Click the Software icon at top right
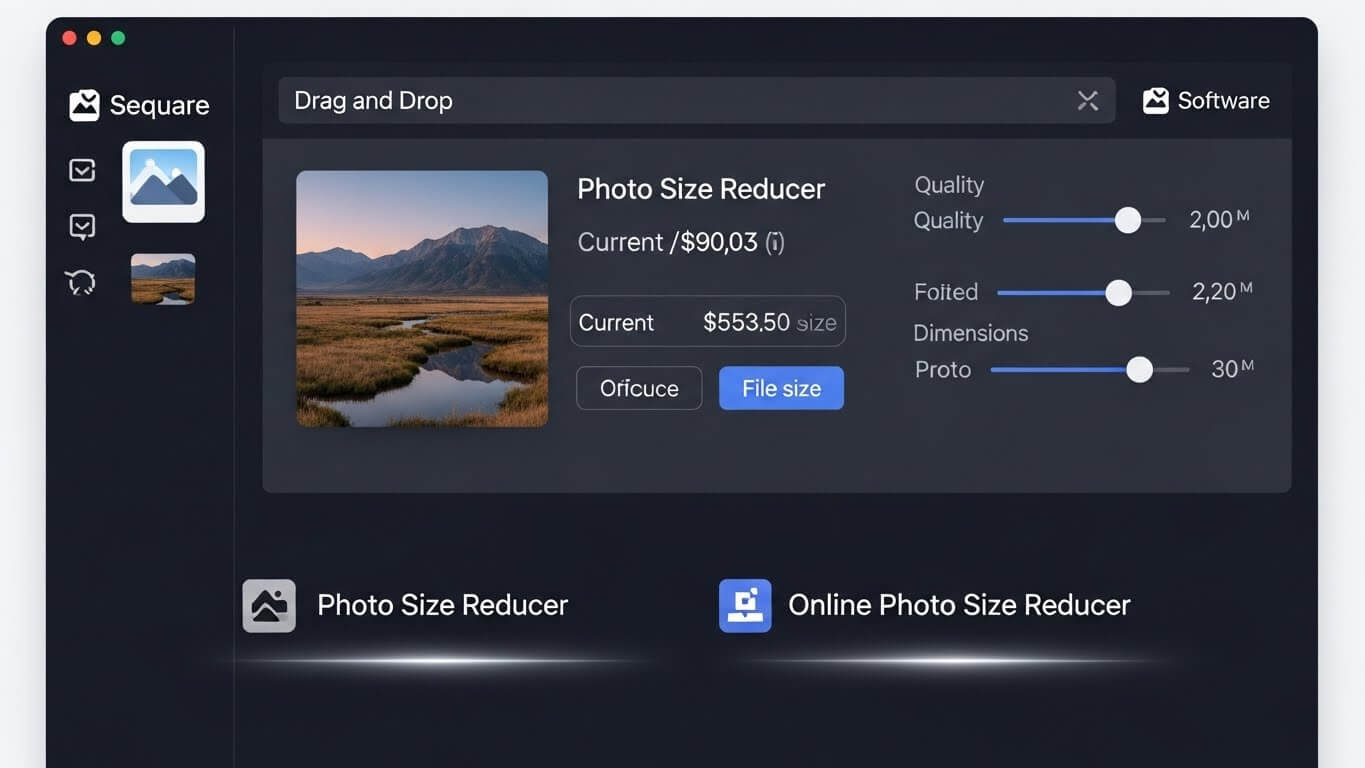This screenshot has height=768, width=1365. pos(1157,100)
